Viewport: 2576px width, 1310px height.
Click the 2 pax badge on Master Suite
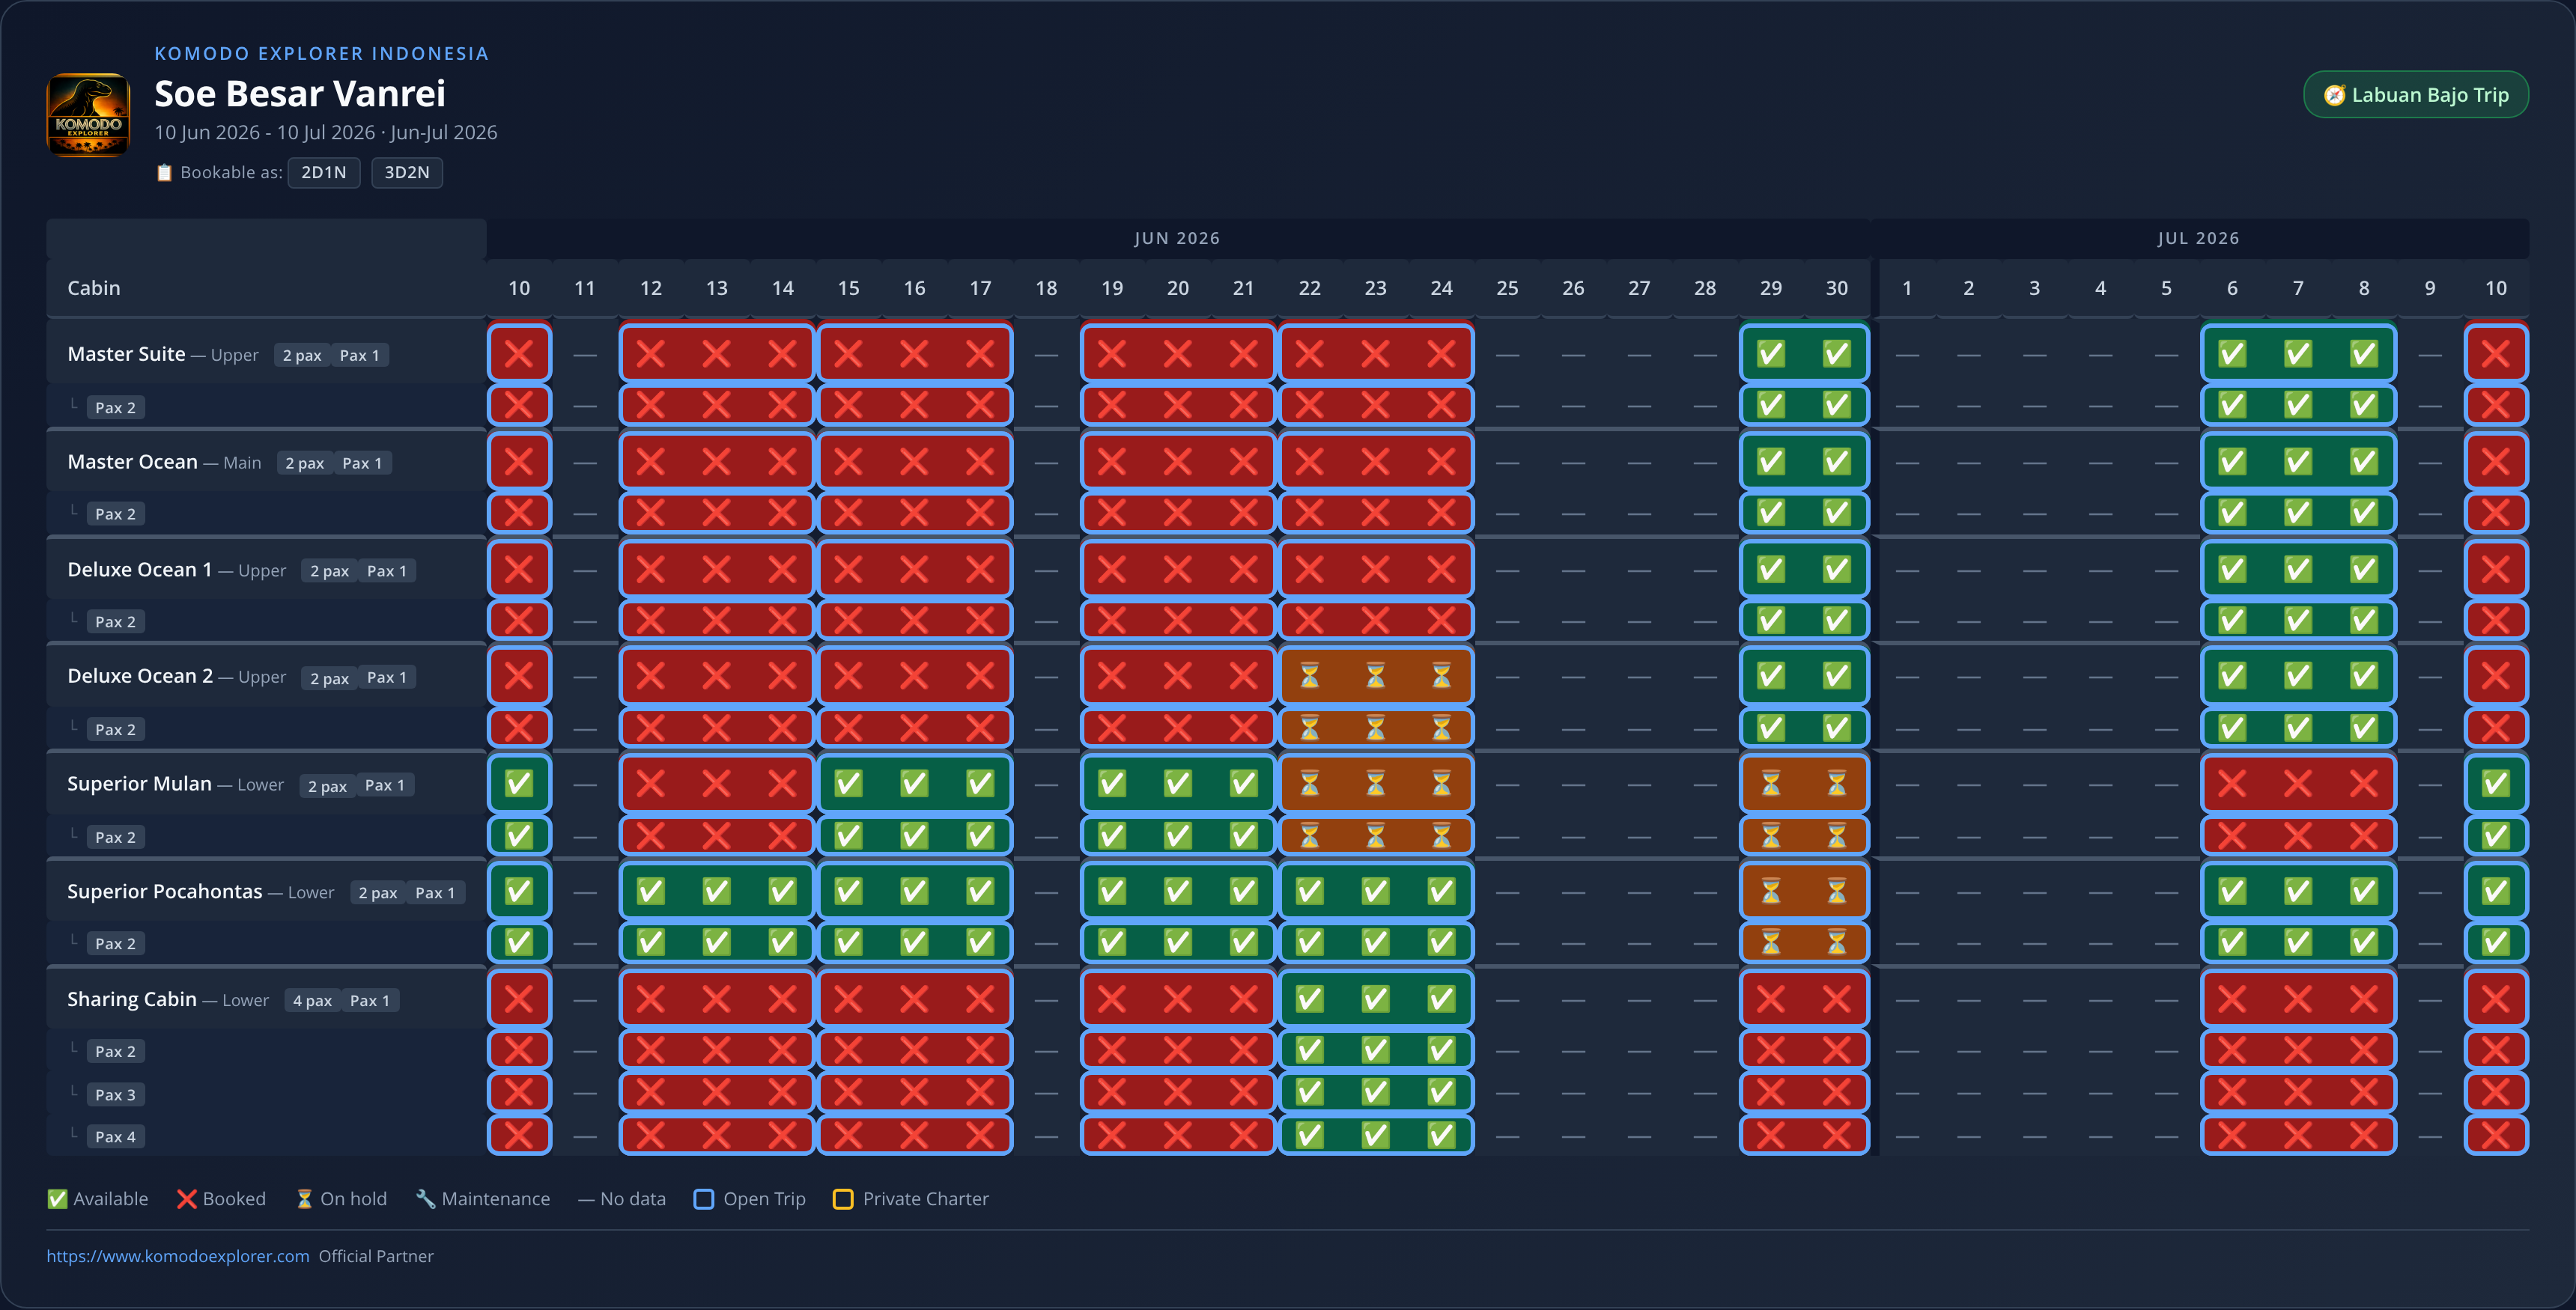click(302, 356)
